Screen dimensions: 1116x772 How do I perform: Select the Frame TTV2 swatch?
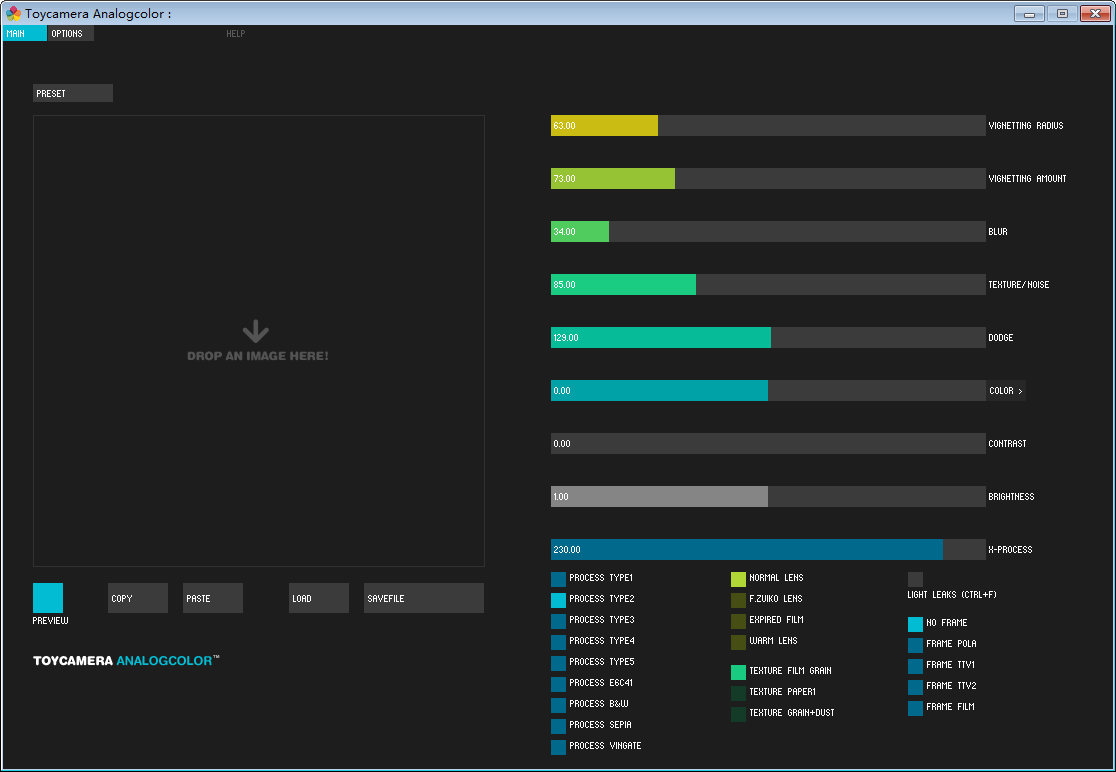point(915,687)
